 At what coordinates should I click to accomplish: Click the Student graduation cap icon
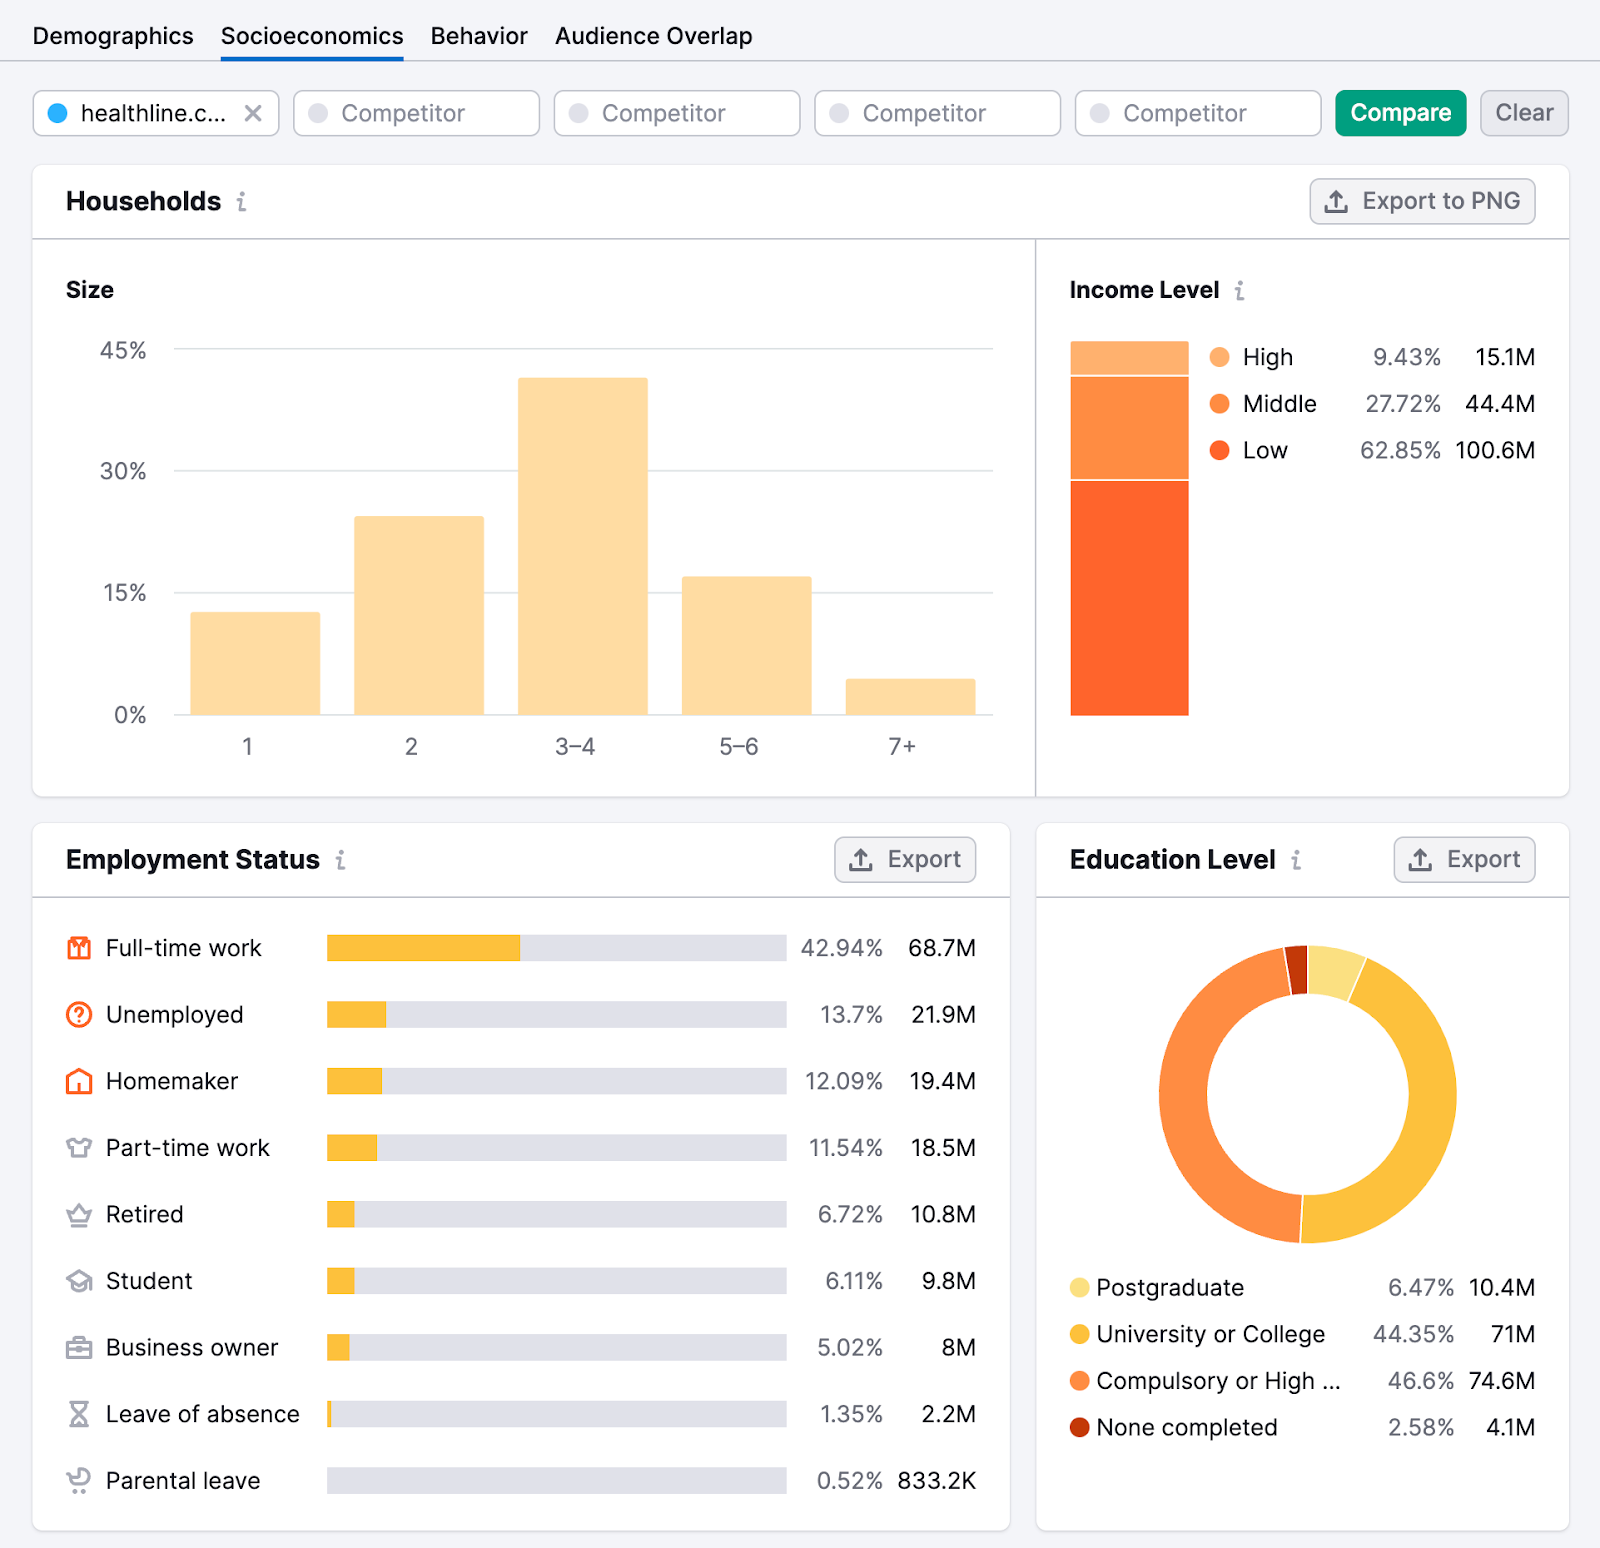(x=79, y=1280)
